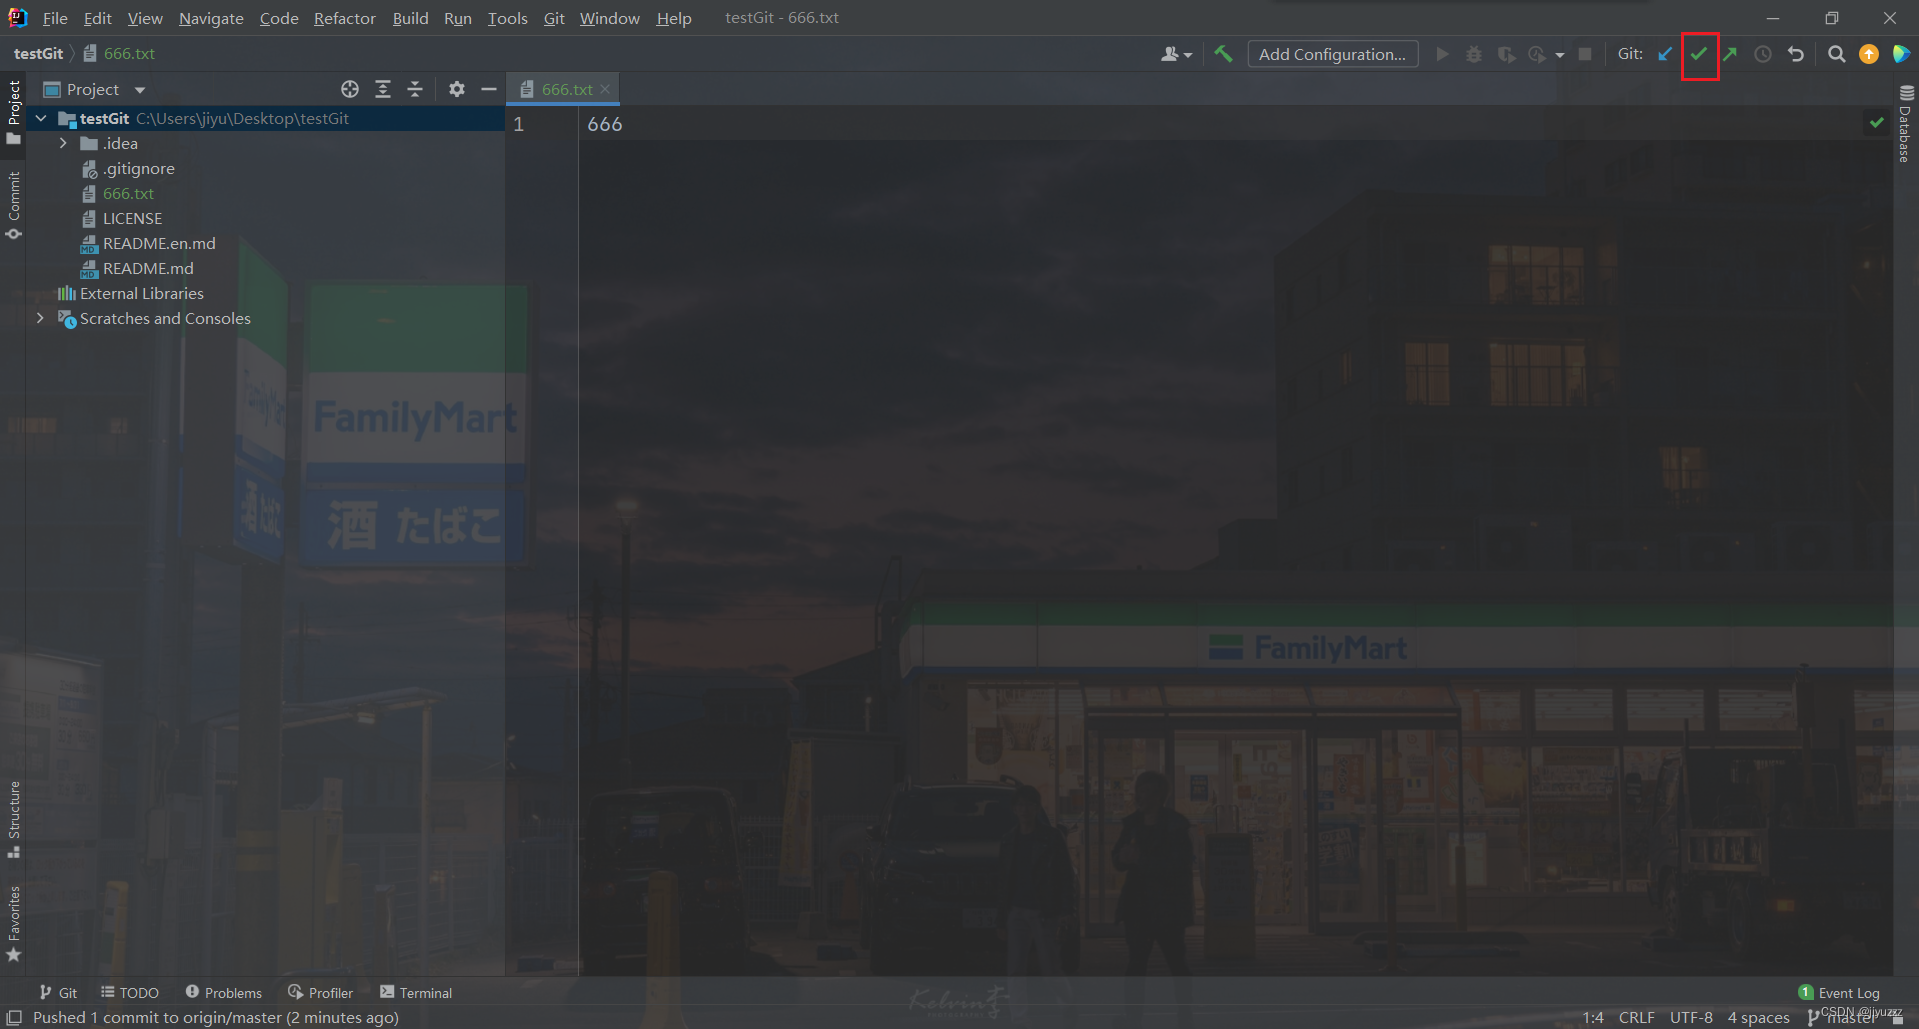Viewport: 1919px width, 1029px height.
Task: Click the tool windows quick access icon
Action: tap(15, 1017)
